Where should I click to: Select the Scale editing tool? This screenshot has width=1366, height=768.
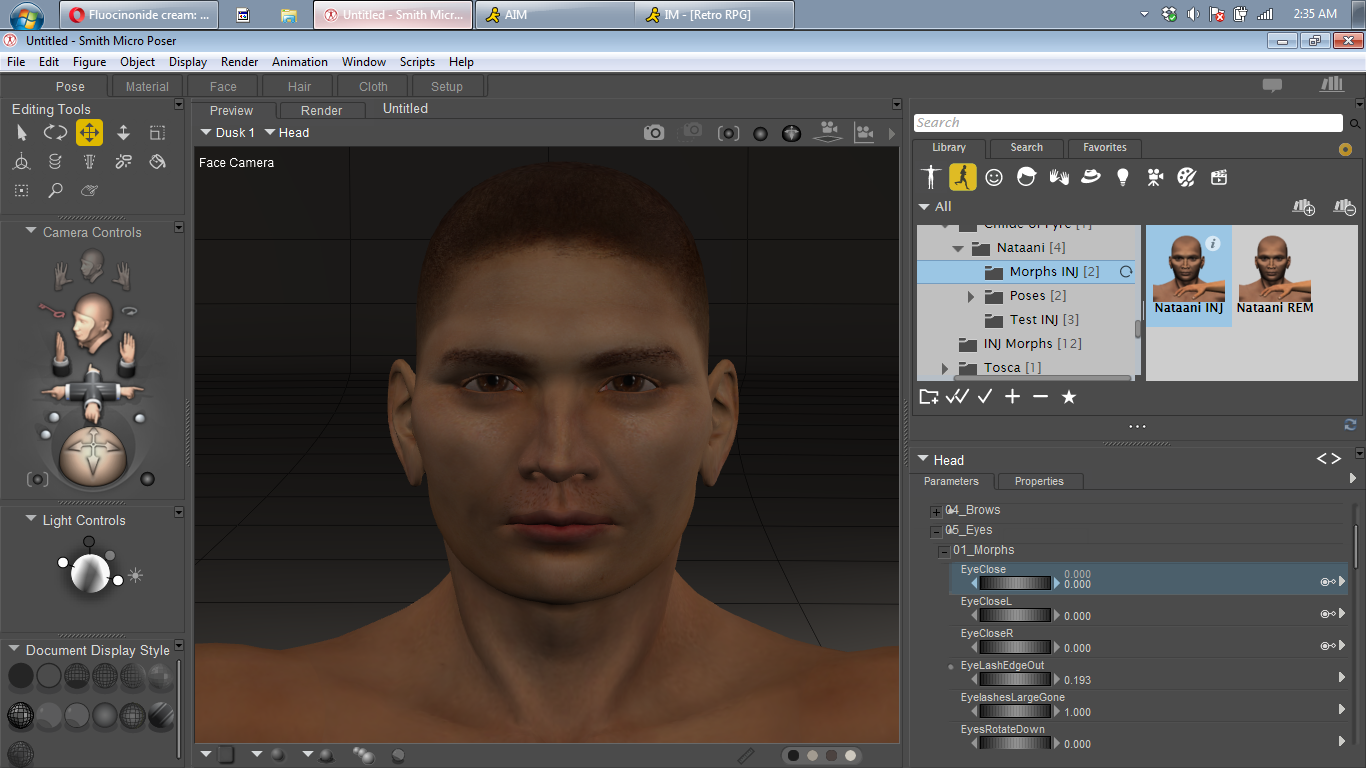(157, 132)
